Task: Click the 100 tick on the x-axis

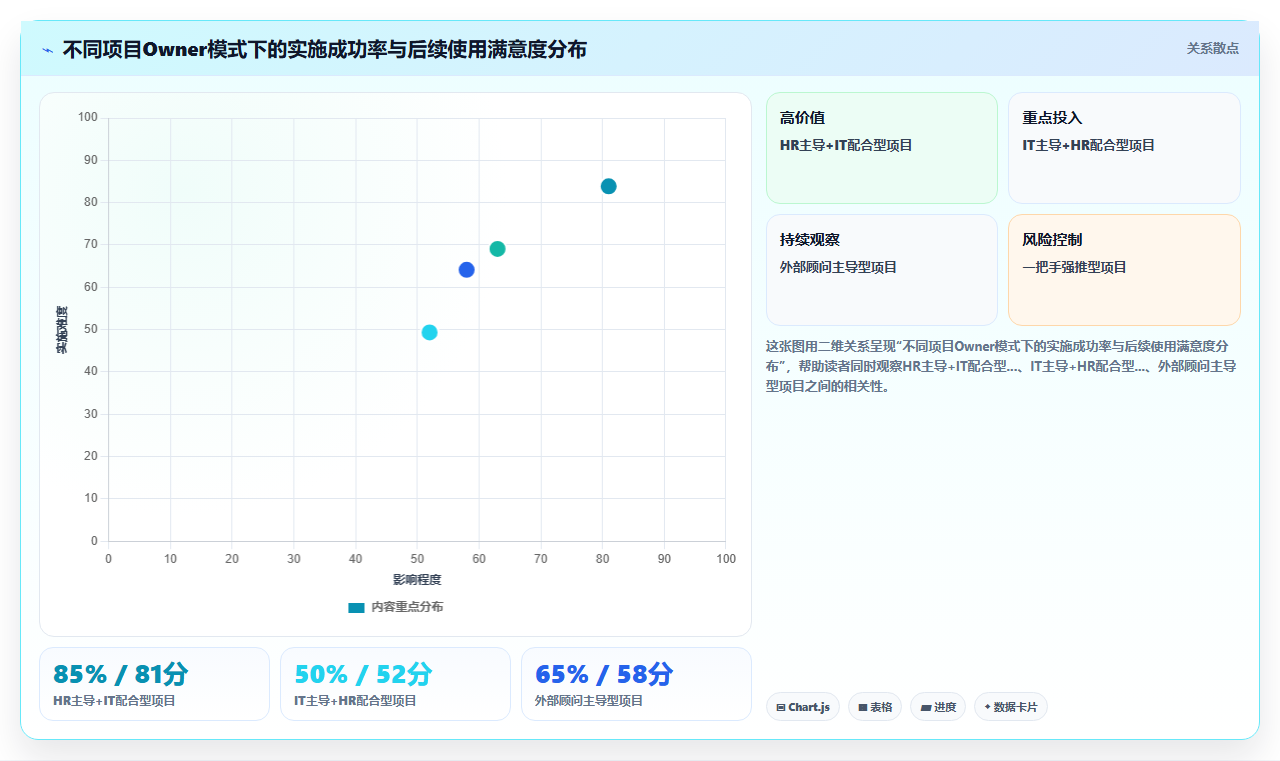Action: point(726,558)
